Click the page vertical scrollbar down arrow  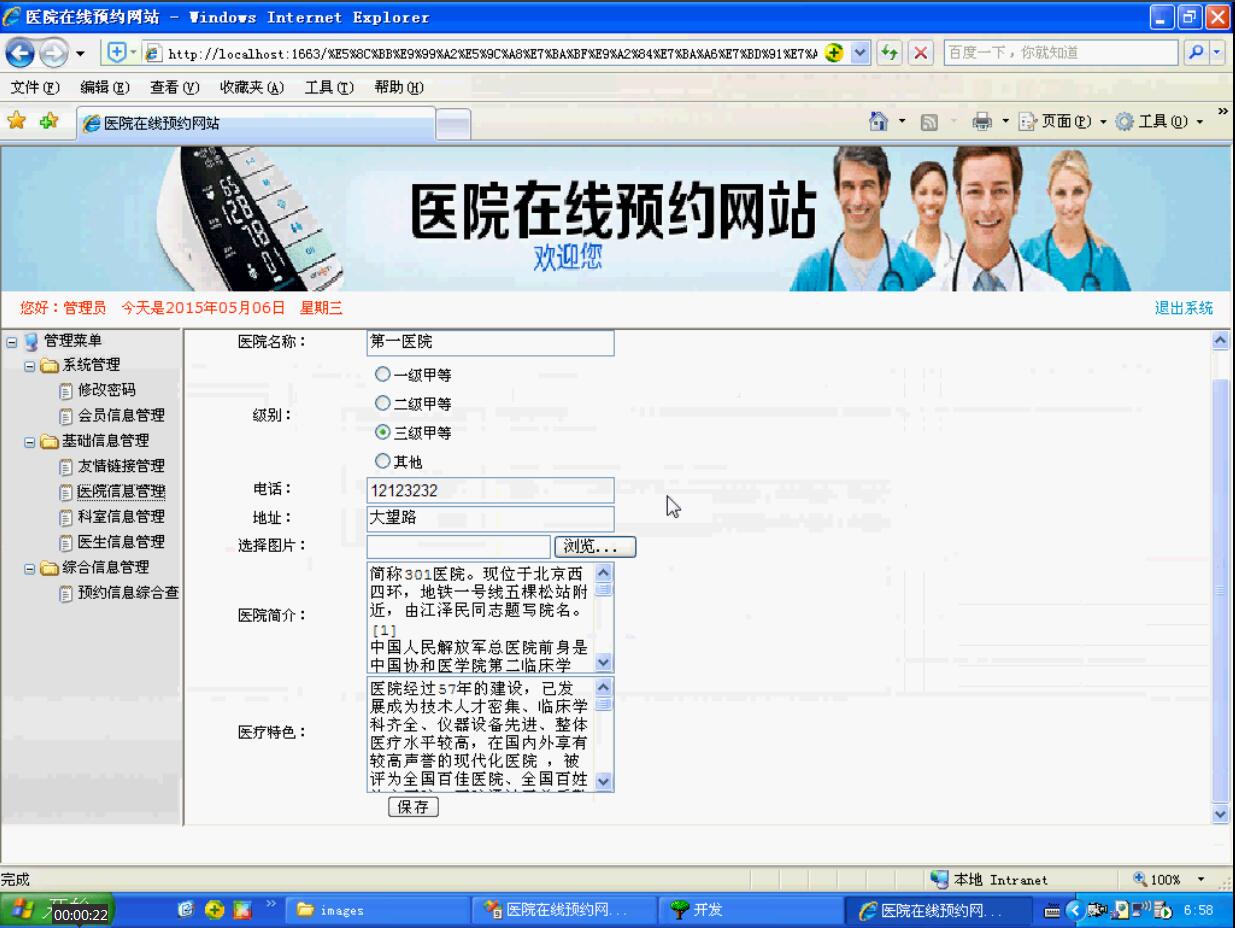(x=1220, y=815)
